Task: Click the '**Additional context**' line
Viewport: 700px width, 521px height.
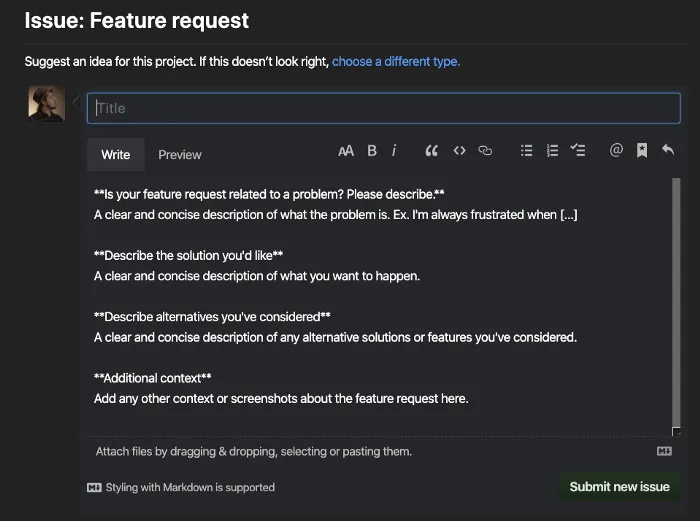Action: coord(153,378)
